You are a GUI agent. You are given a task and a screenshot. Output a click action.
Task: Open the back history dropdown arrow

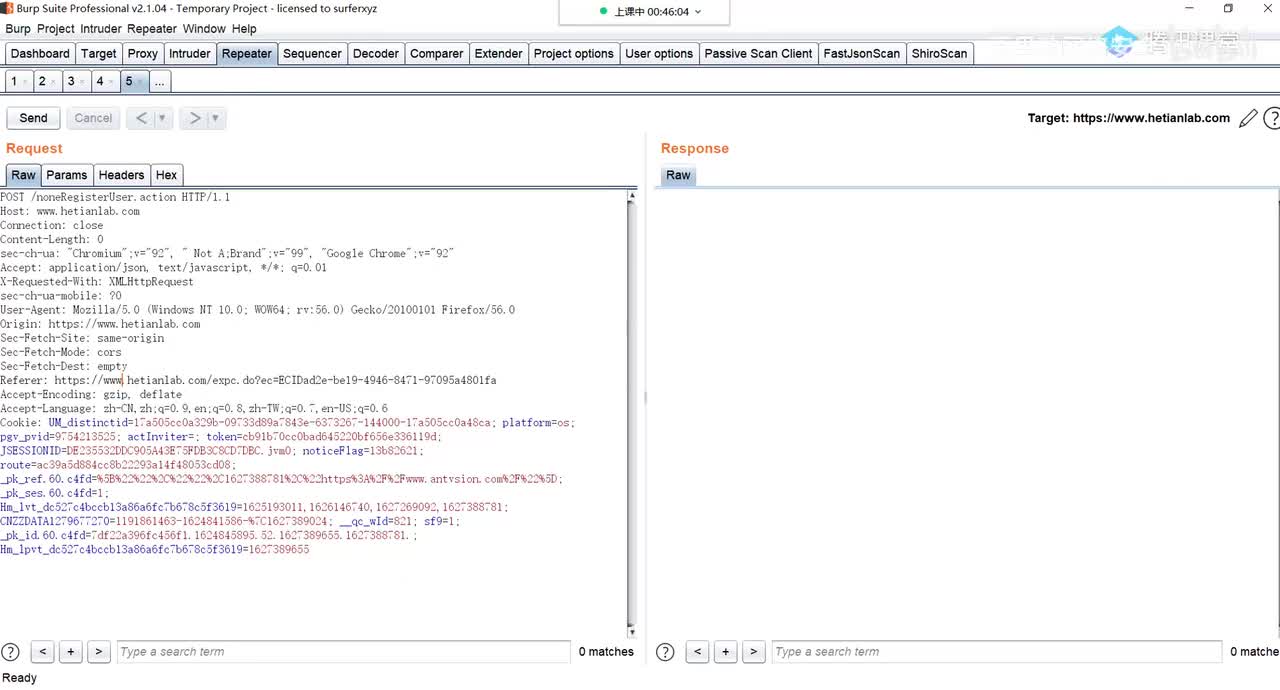click(162, 118)
